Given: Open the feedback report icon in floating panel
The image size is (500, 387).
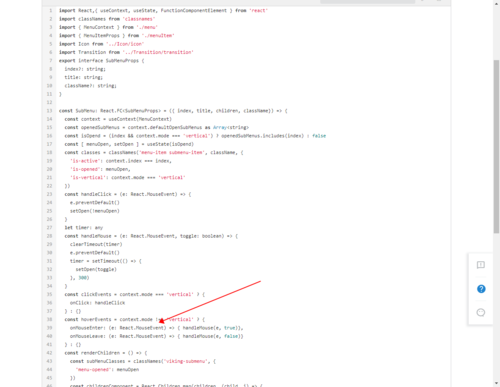Looking at the screenshot, I should (481, 265).
